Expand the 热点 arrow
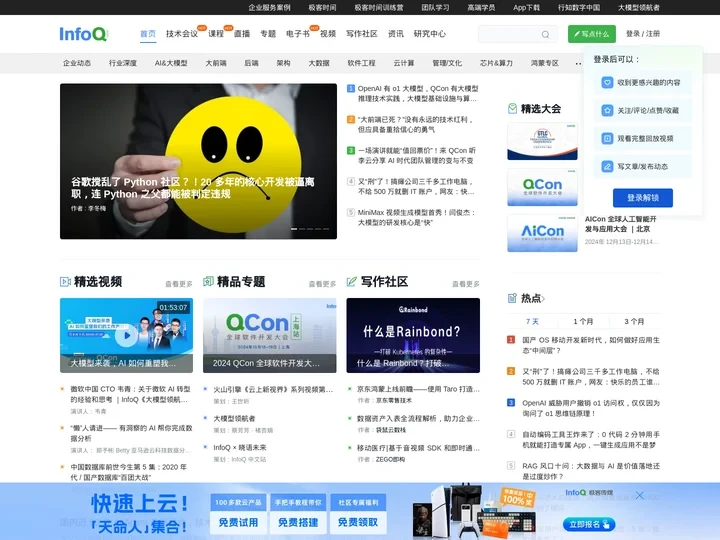 543,299
